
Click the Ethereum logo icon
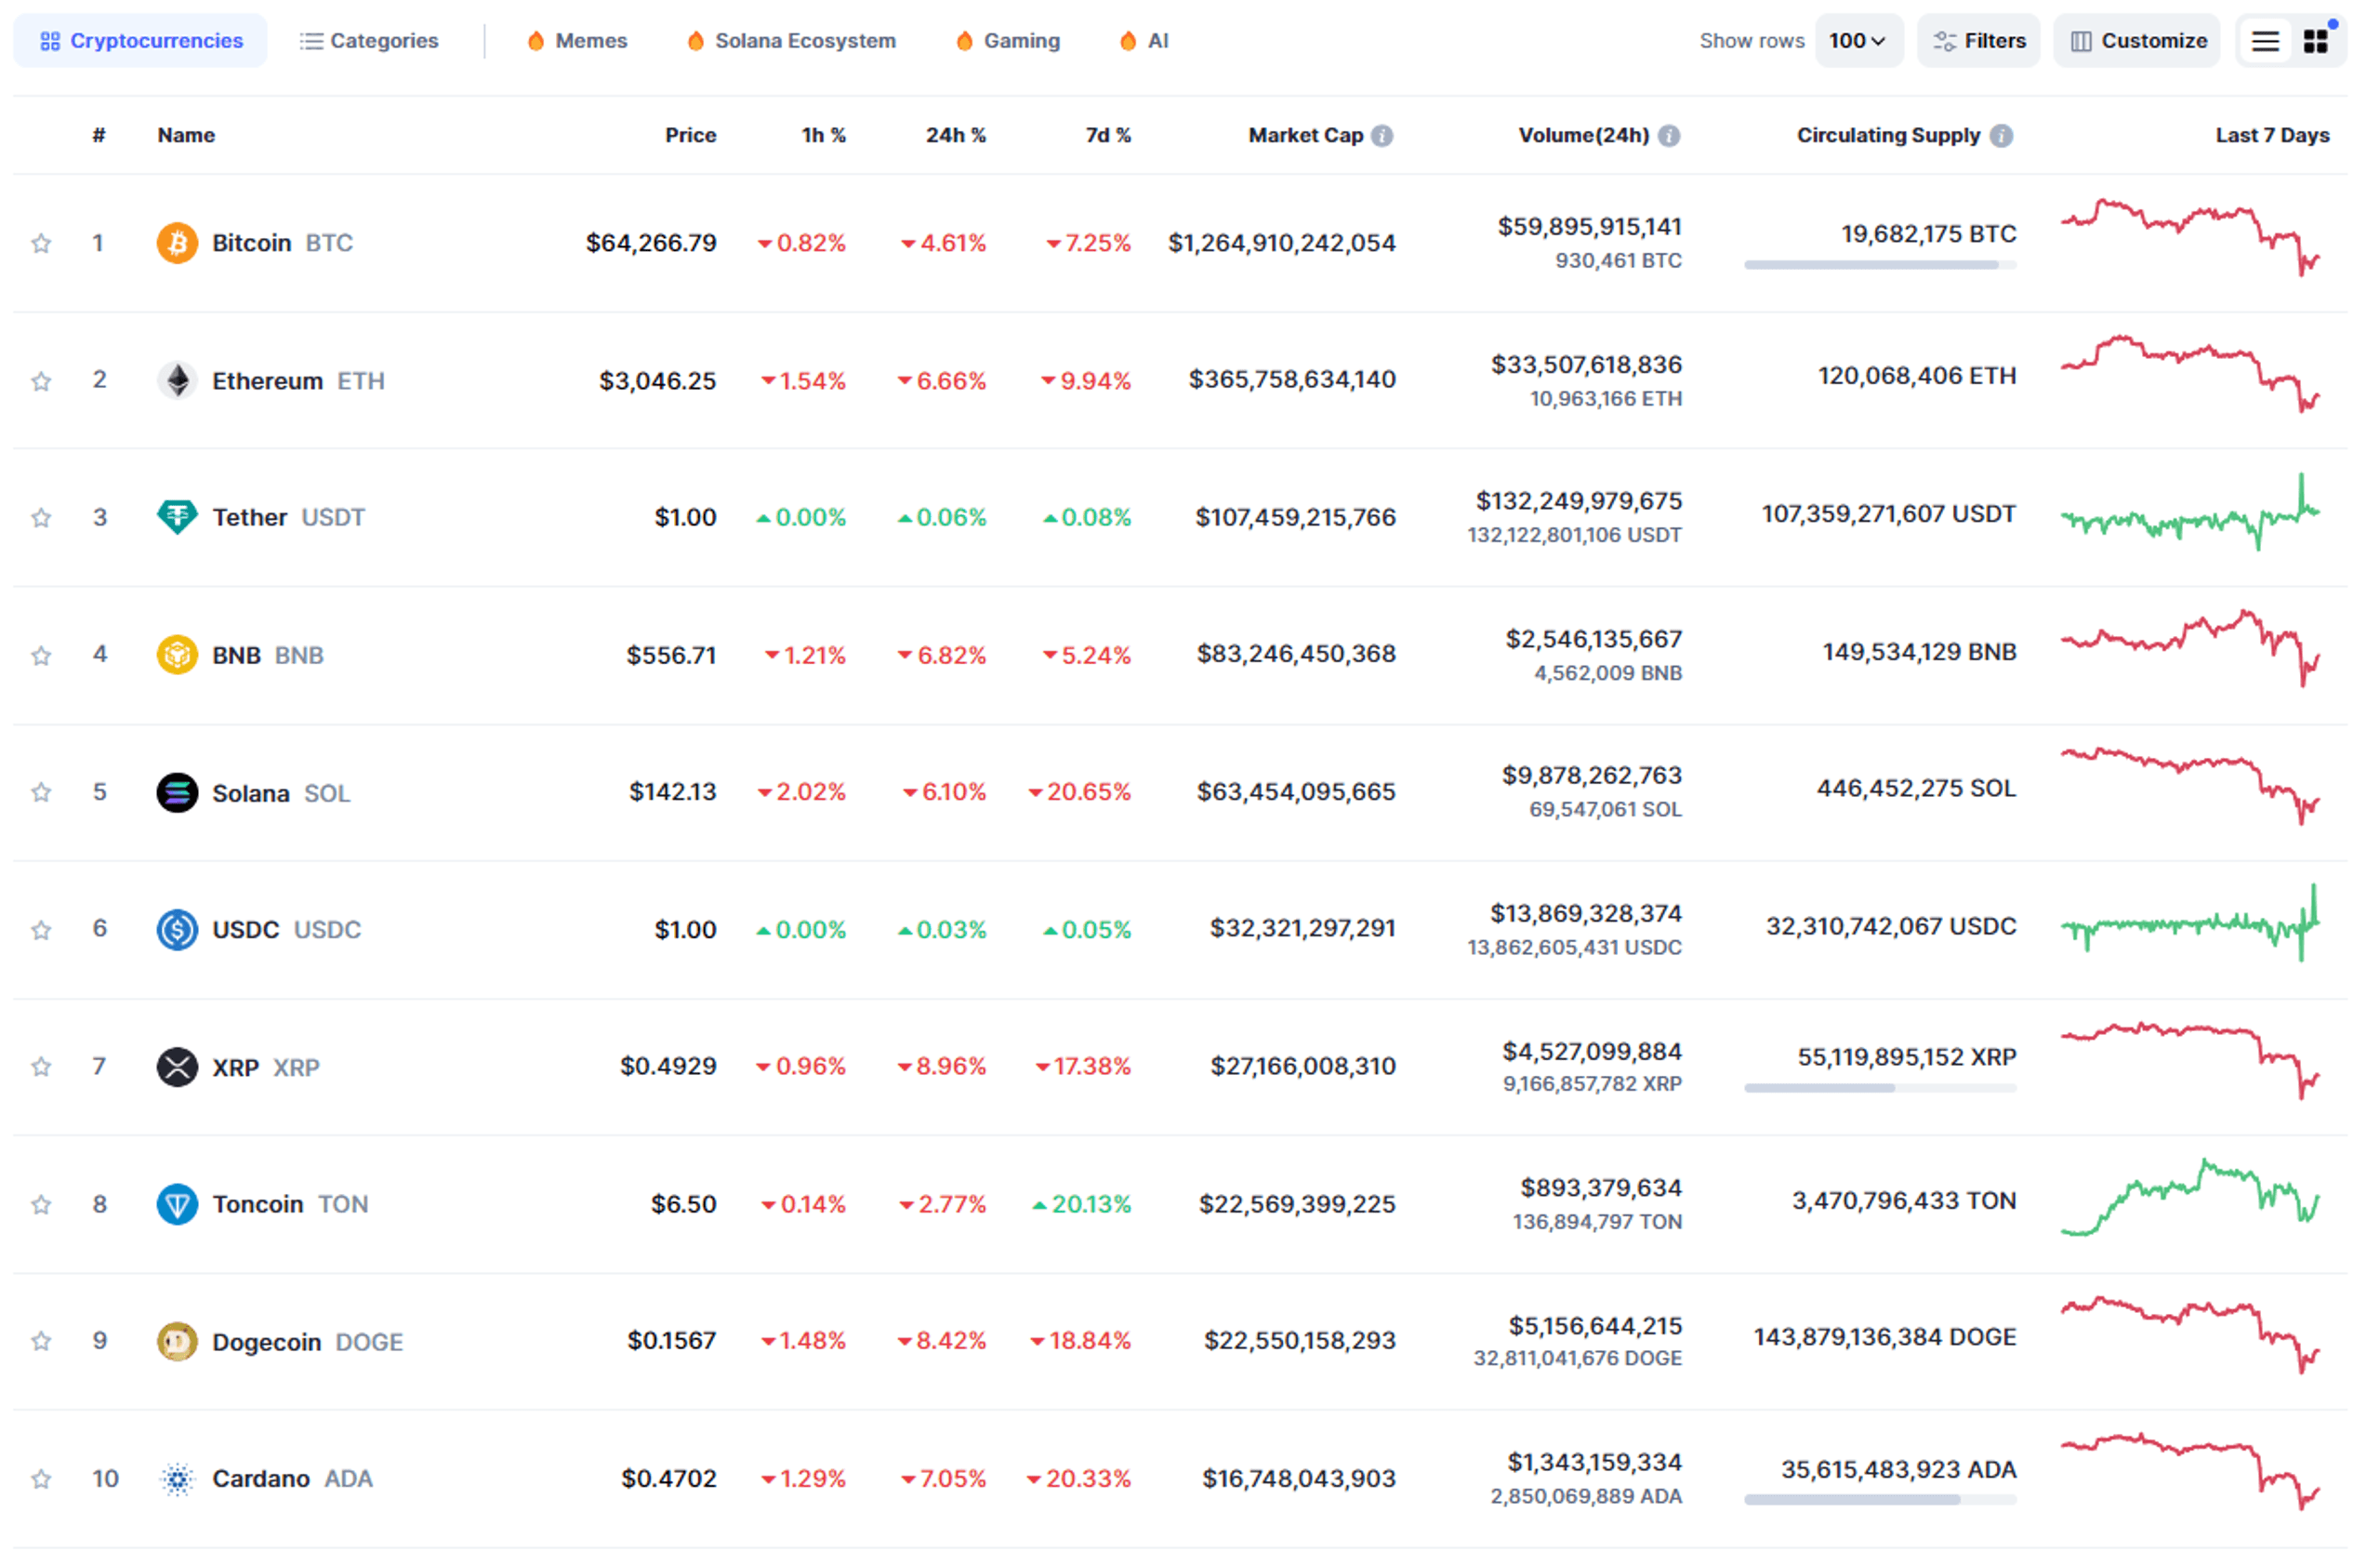click(178, 382)
